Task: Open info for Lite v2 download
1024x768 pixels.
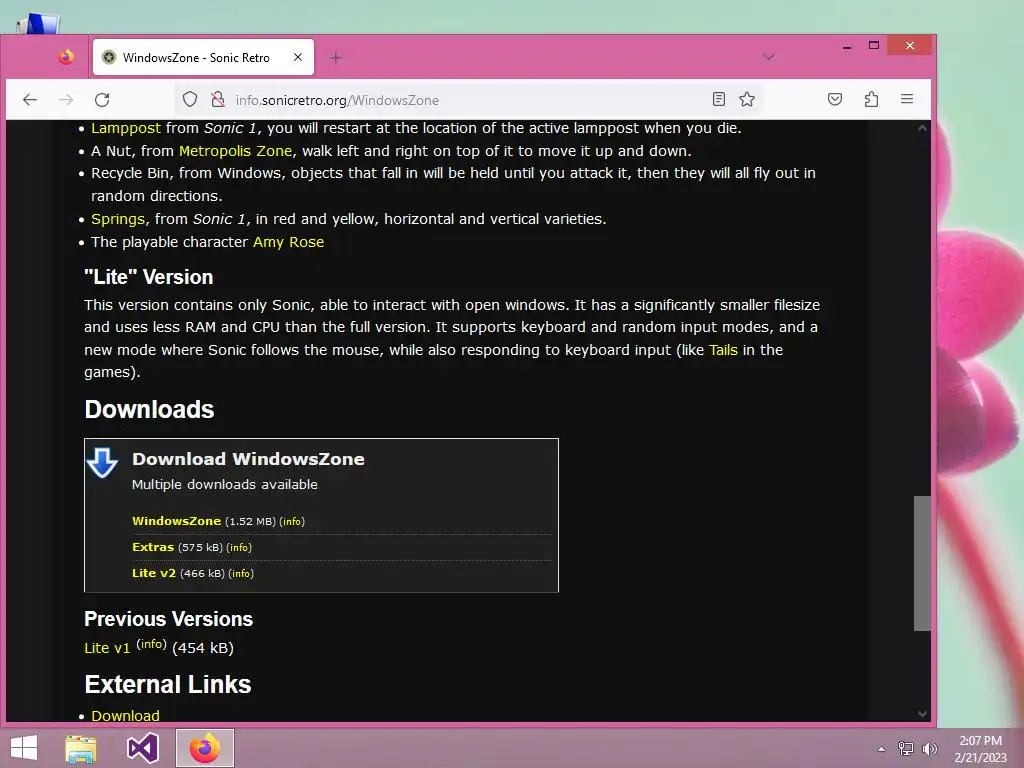Action: coord(241,573)
